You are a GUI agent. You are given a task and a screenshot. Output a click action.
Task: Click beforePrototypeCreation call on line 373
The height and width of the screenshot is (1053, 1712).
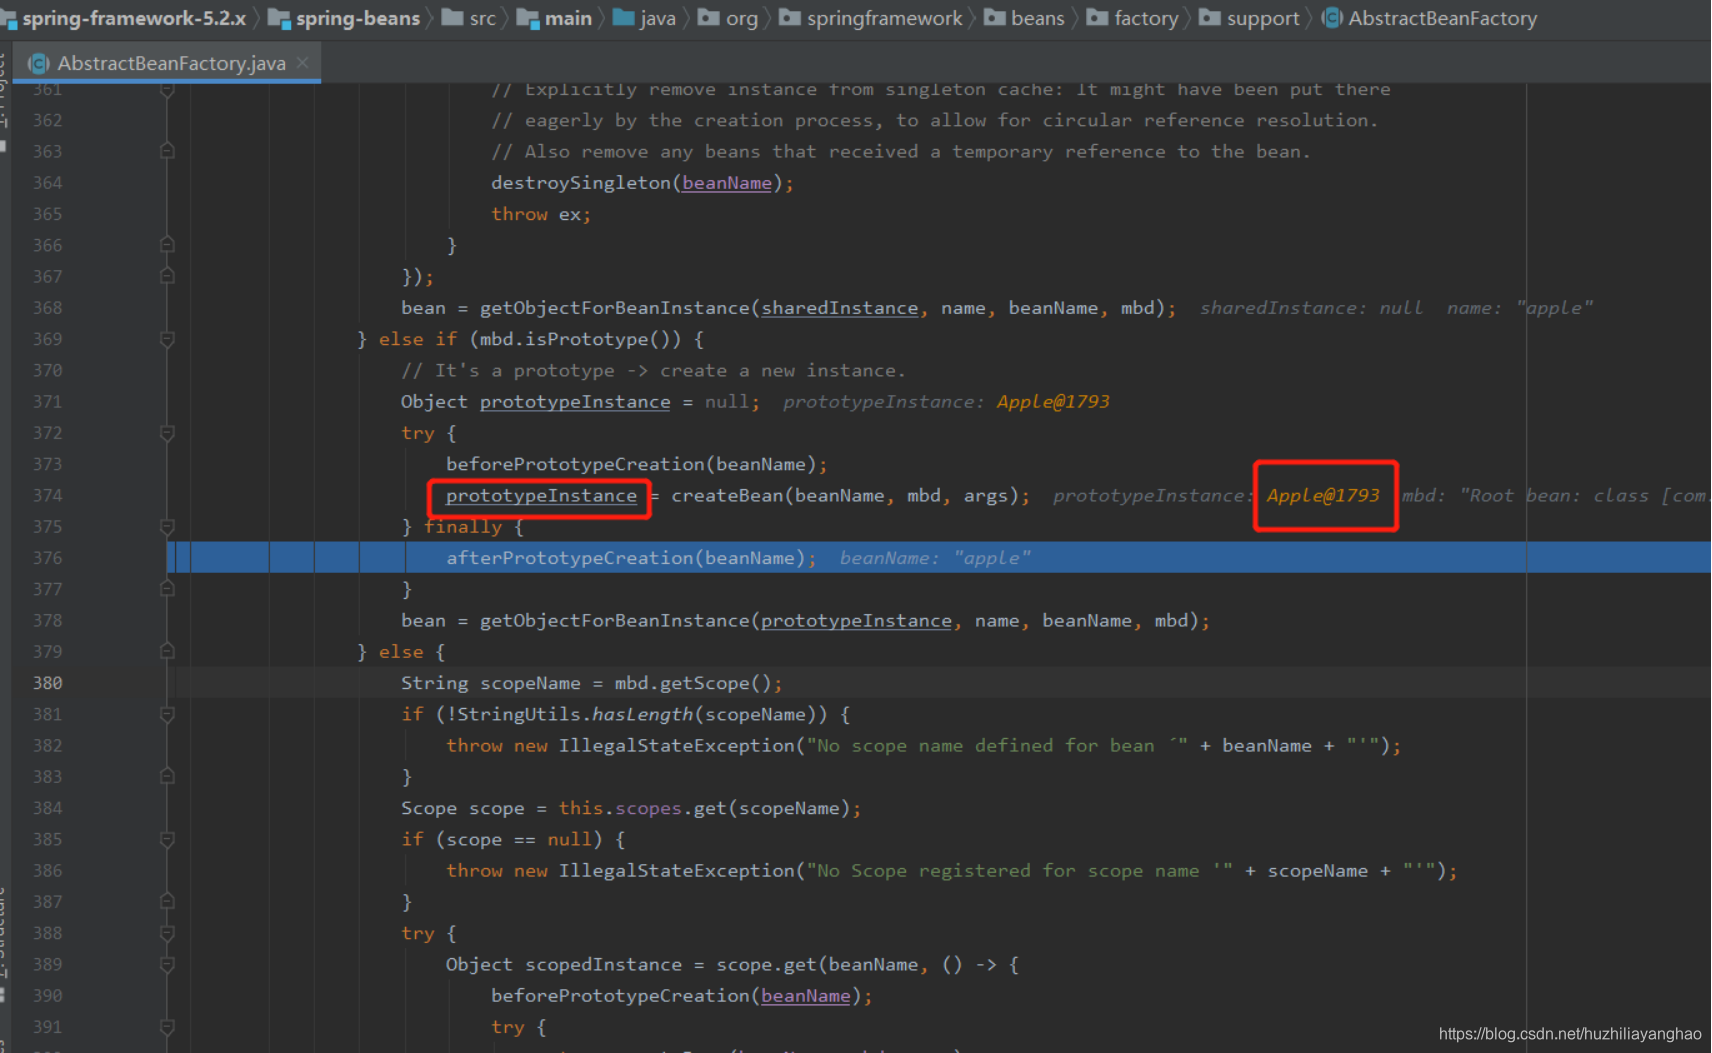[575, 464]
